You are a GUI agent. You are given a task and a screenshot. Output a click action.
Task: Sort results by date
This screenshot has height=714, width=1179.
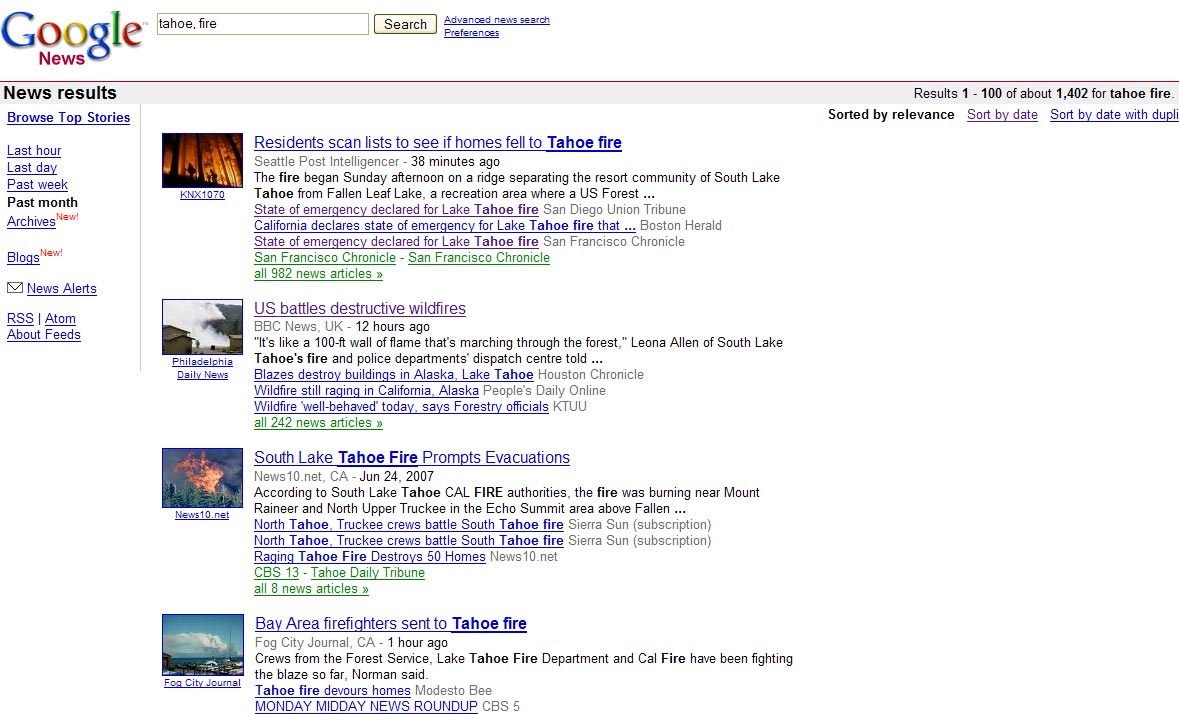(x=1002, y=114)
